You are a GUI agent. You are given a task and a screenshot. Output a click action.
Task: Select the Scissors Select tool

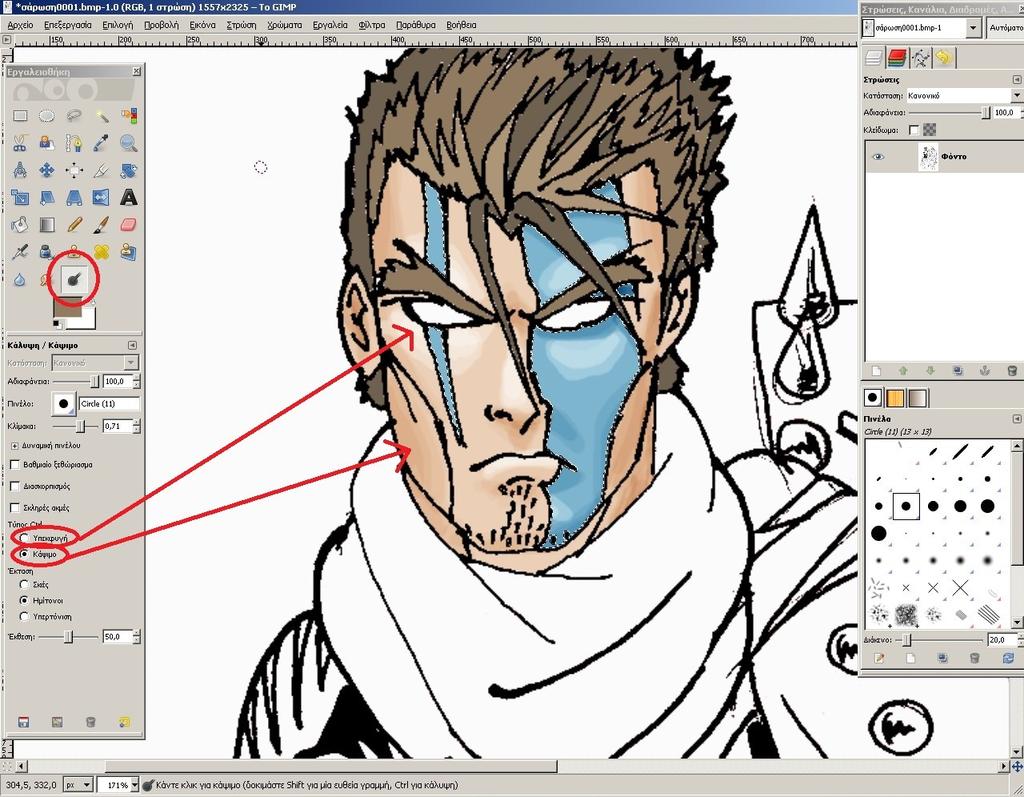20,143
